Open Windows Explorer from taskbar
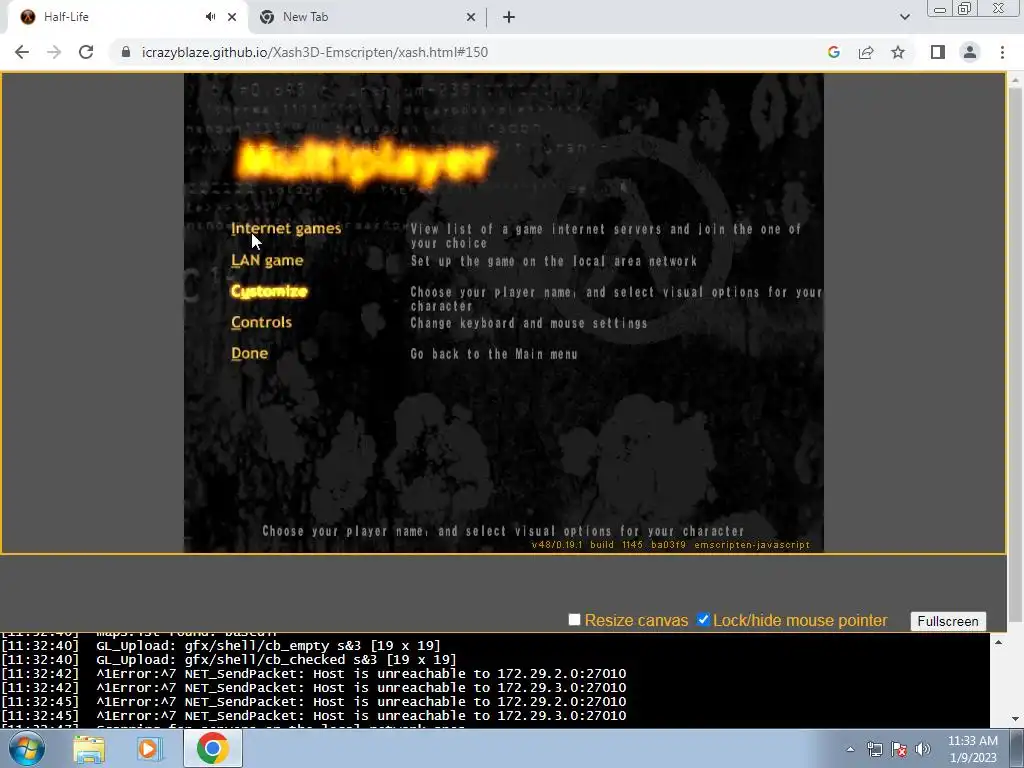The width and height of the screenshot is (1024, 768). click(89, 748)
